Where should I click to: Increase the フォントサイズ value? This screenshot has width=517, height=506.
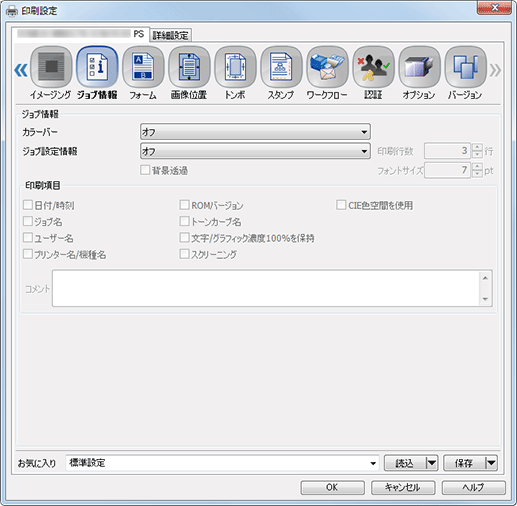point(478,166)
